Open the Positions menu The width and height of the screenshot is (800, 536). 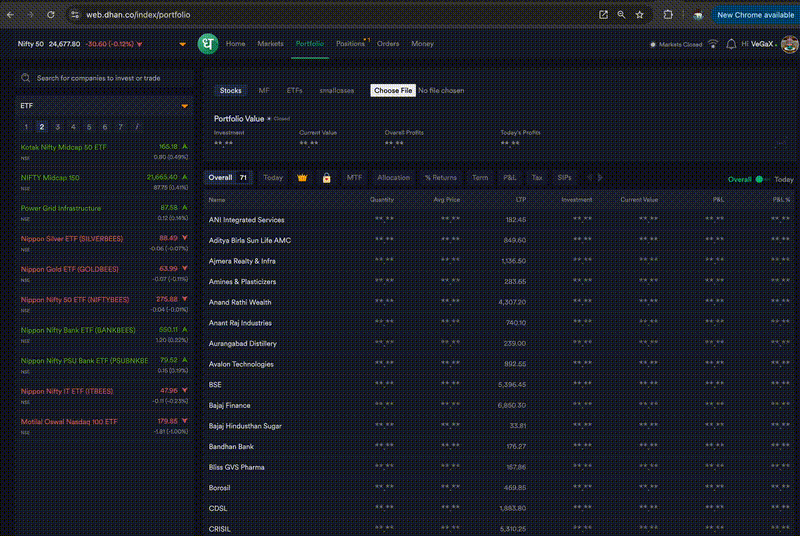(x=350, y=44)
